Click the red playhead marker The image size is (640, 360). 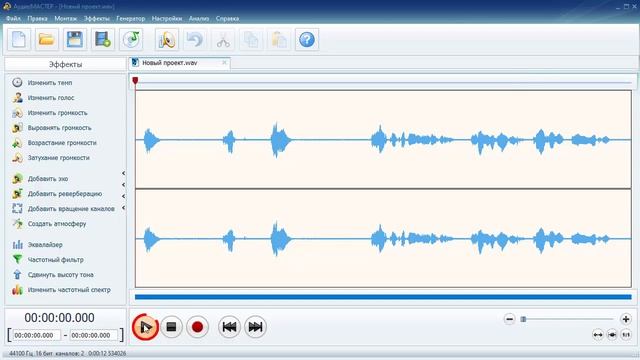click(x=135, y=81)
